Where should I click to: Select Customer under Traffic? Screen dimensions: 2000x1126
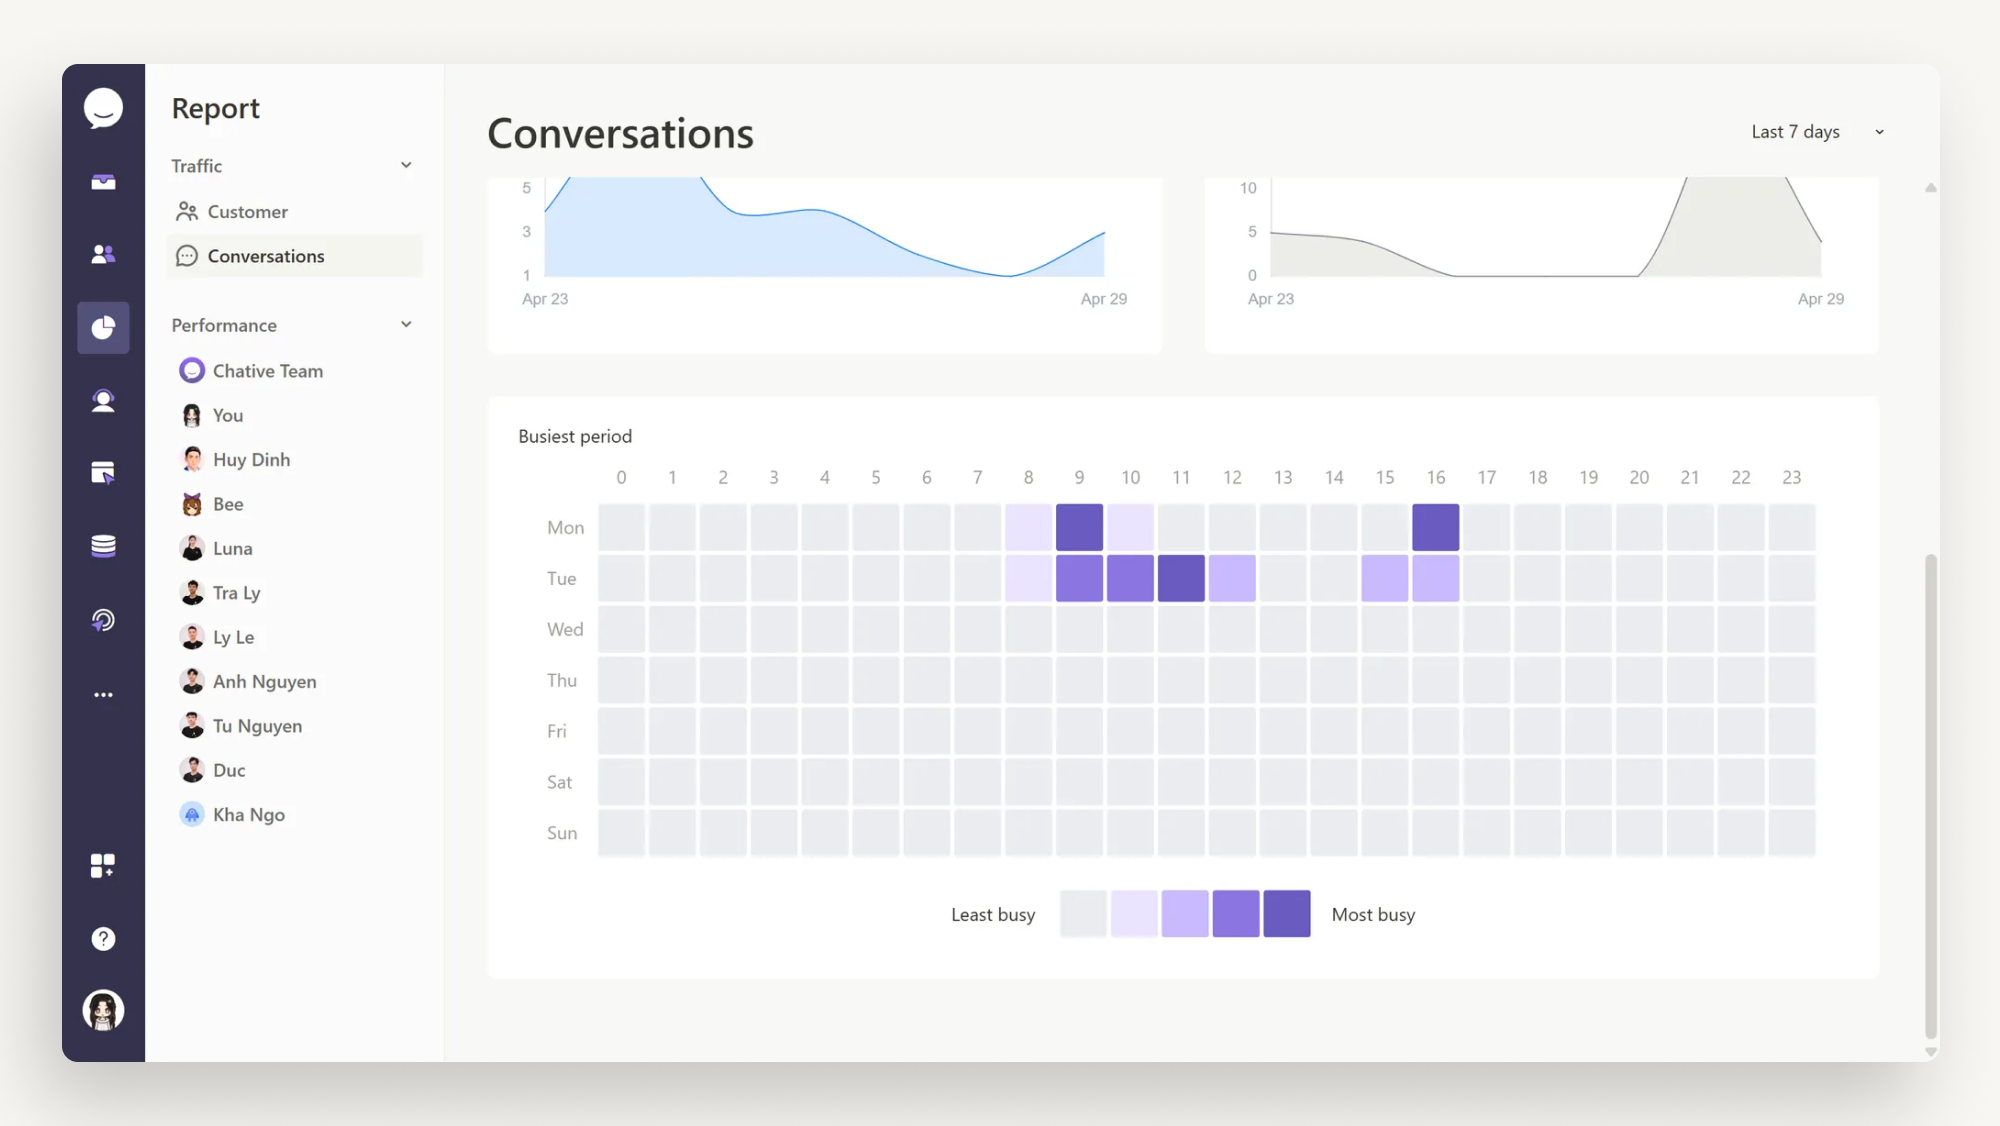247,212
